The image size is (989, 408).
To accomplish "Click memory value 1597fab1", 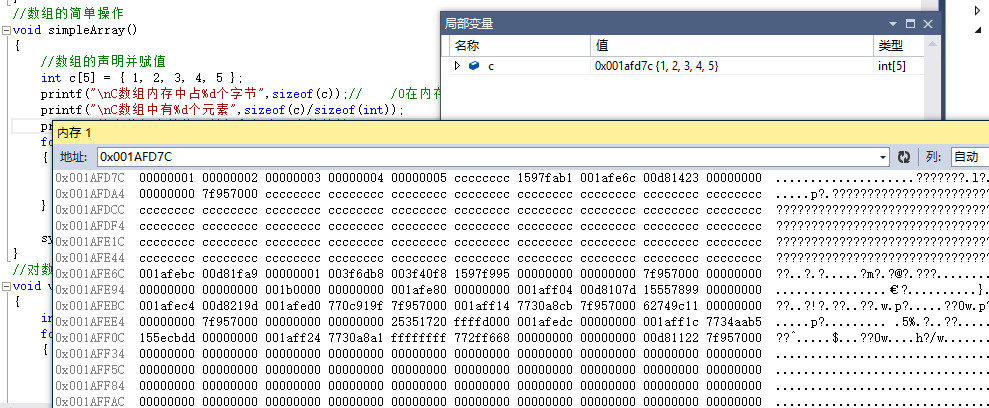I will coord(545,178).
